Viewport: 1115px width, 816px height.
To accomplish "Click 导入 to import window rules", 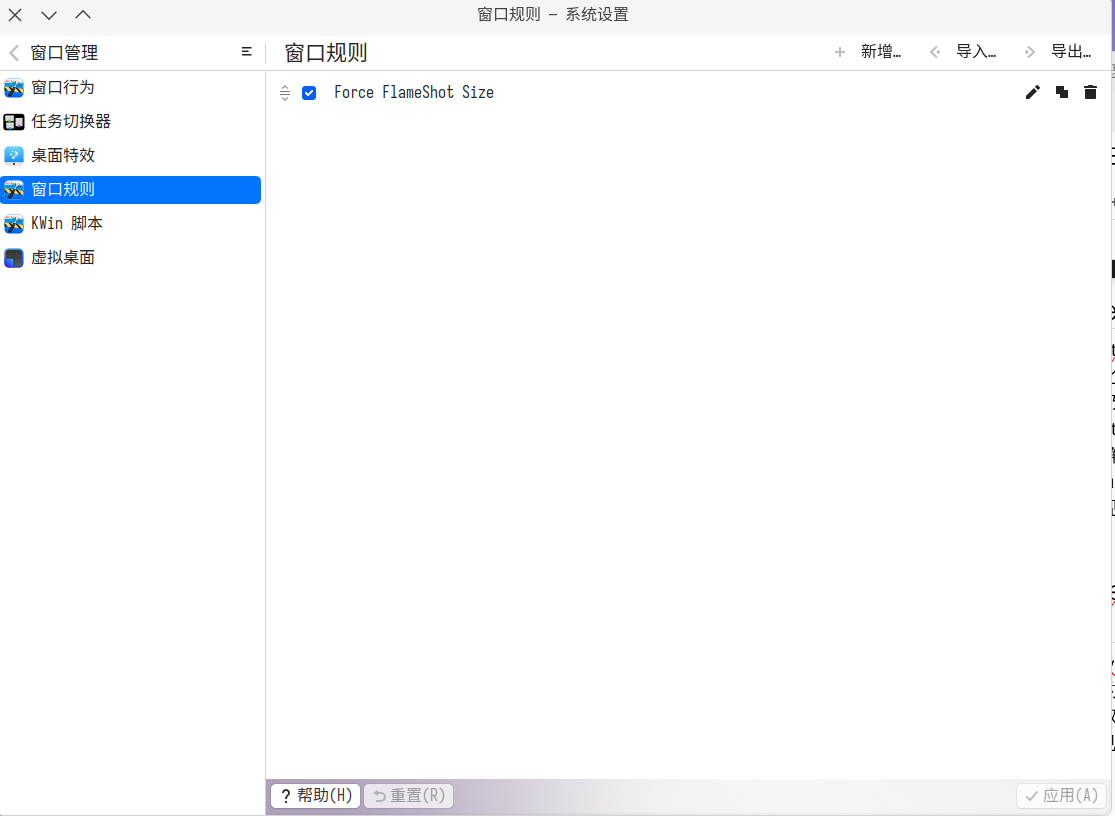I will pyautogui.click(x=964, y=52).
